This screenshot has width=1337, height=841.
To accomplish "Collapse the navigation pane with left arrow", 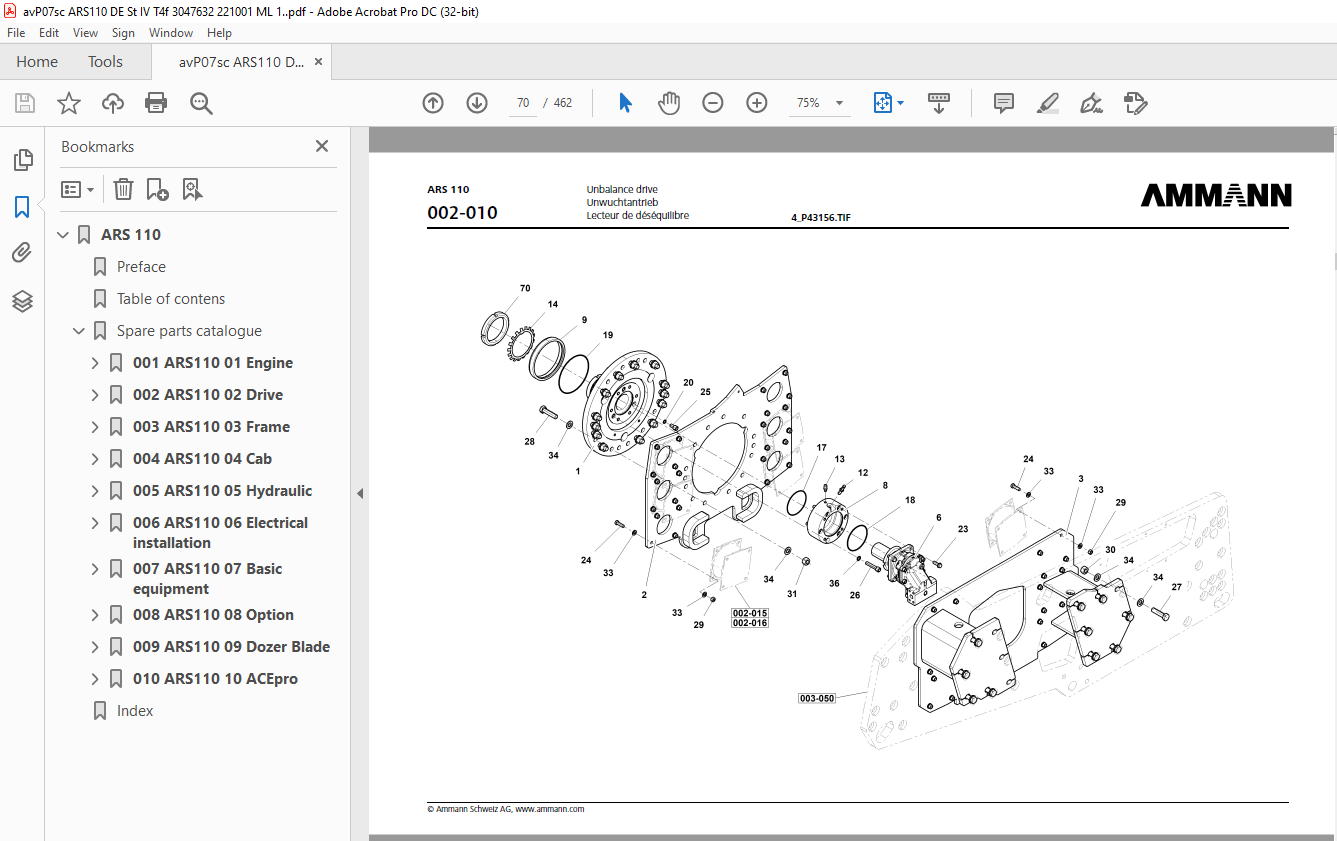I will [360, 493].
